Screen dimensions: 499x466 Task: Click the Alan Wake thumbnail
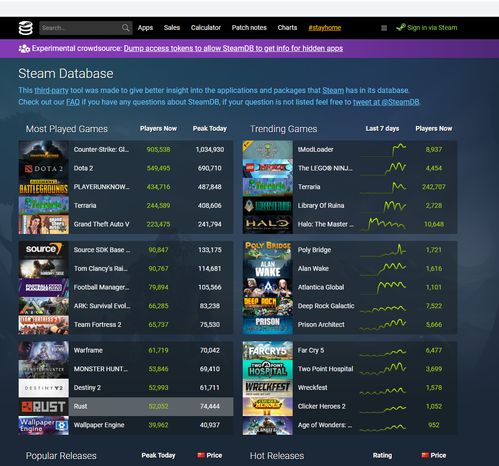[x=268, y=269]
